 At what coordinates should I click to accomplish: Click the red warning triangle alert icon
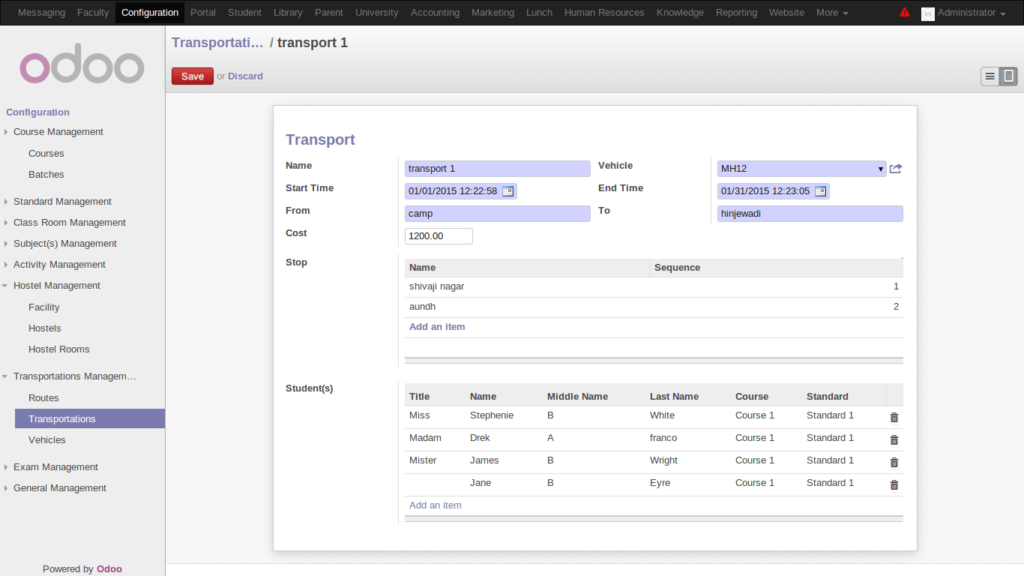[903, 13]
